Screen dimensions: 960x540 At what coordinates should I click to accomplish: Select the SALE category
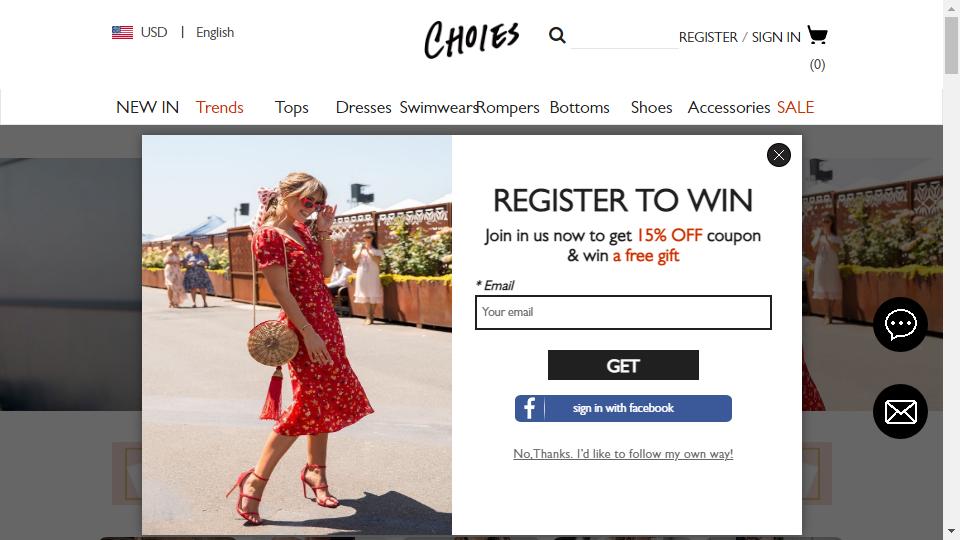795,107
